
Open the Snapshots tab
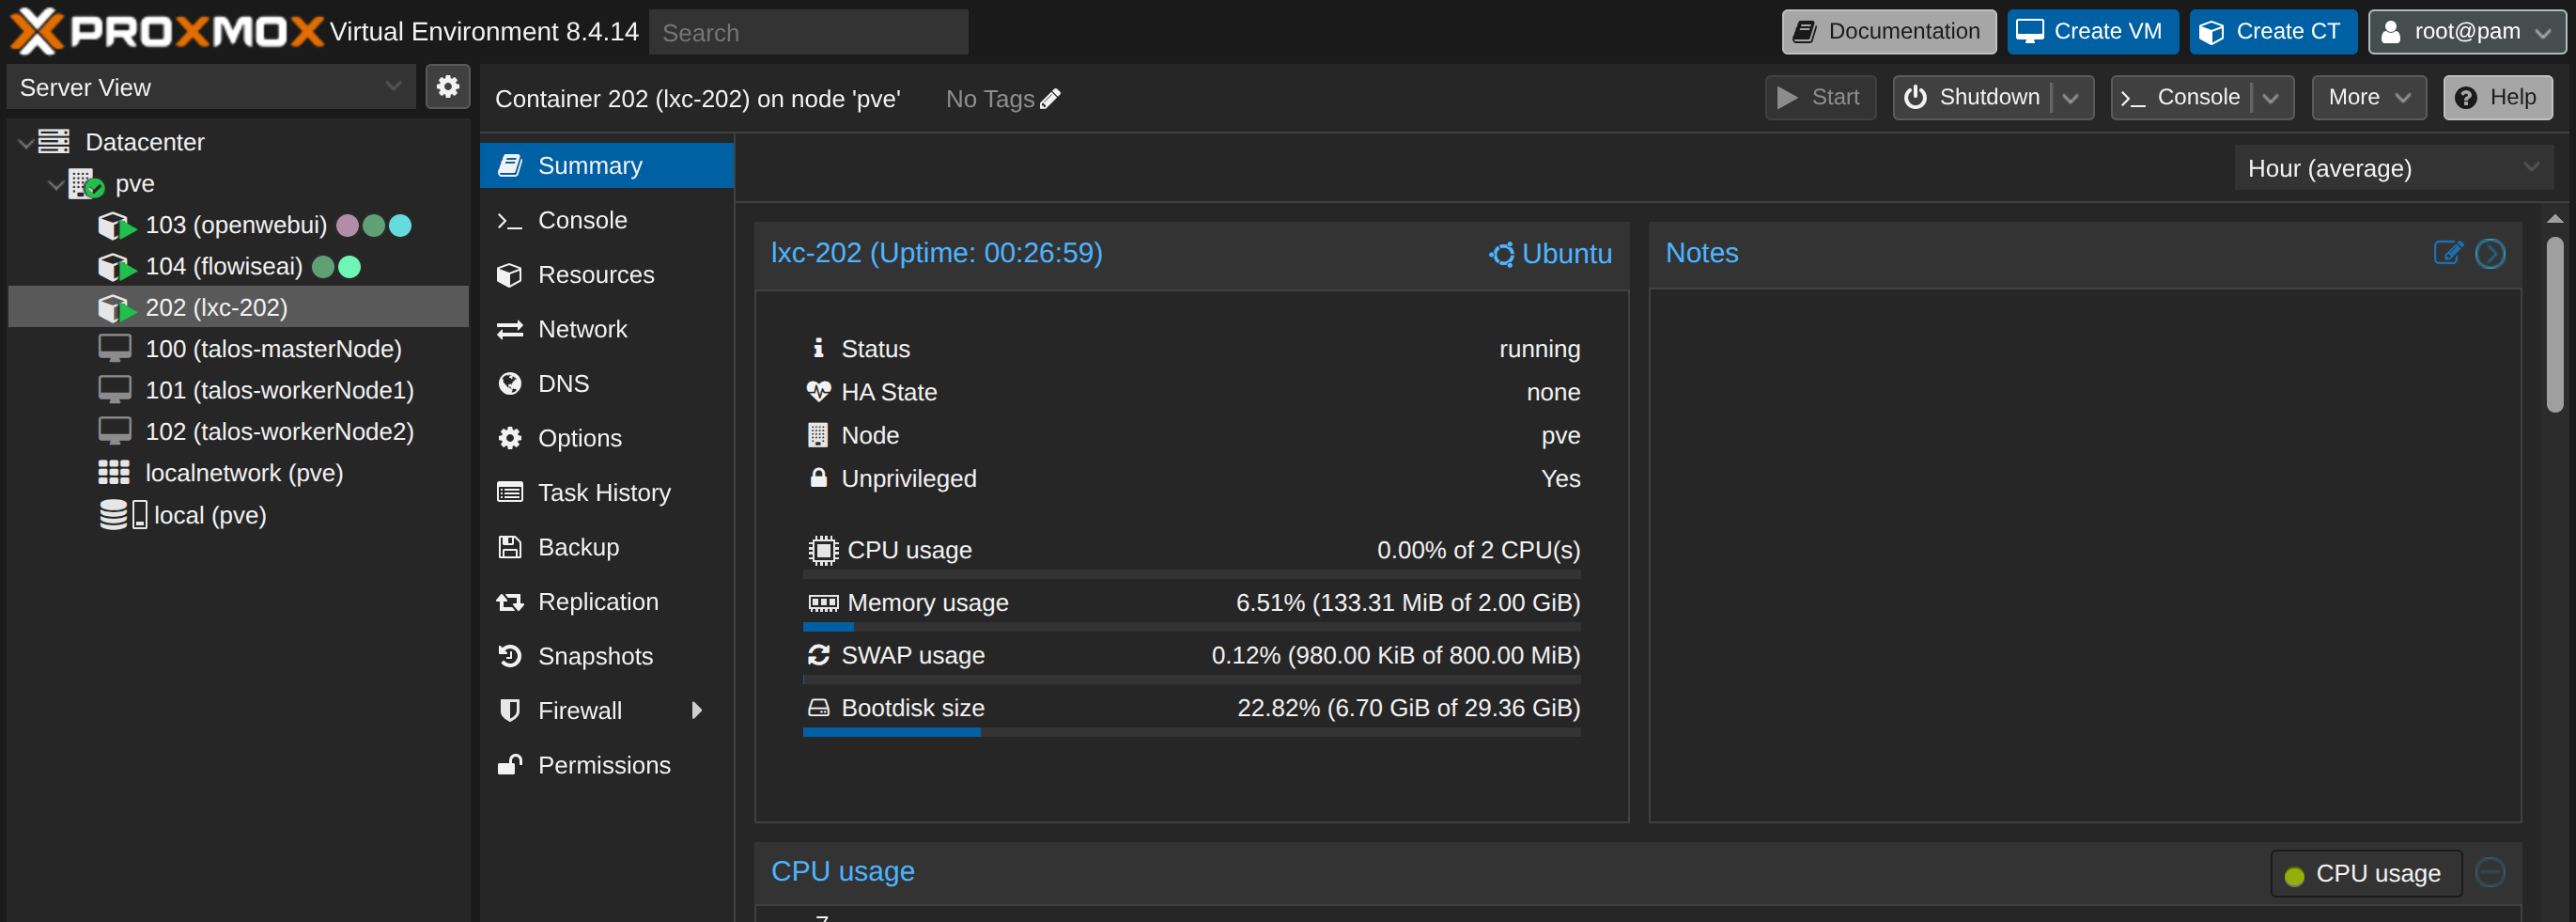point(607,656)
